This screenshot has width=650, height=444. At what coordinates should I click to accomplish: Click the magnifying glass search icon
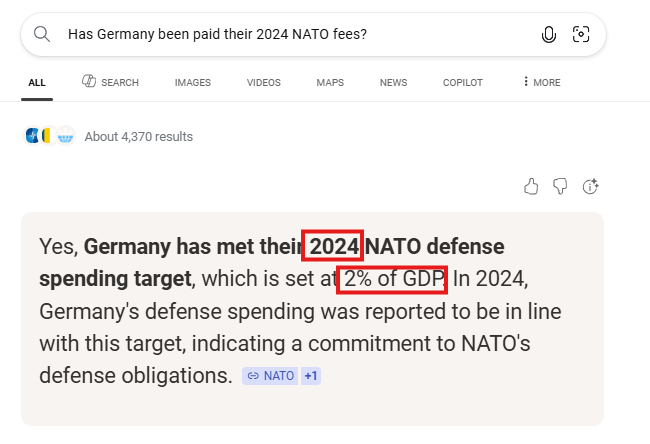pos(42,34)
